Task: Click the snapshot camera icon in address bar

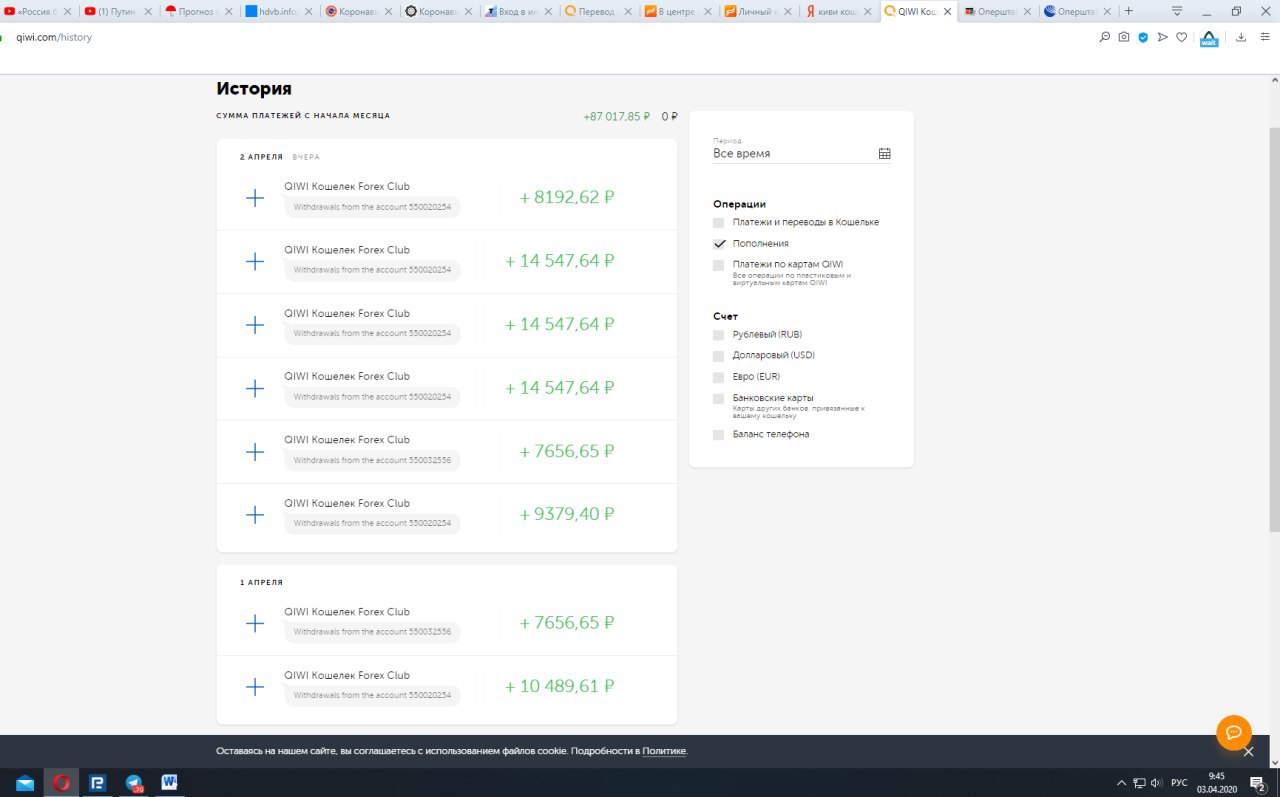Action: click(x=1124, y=37)
